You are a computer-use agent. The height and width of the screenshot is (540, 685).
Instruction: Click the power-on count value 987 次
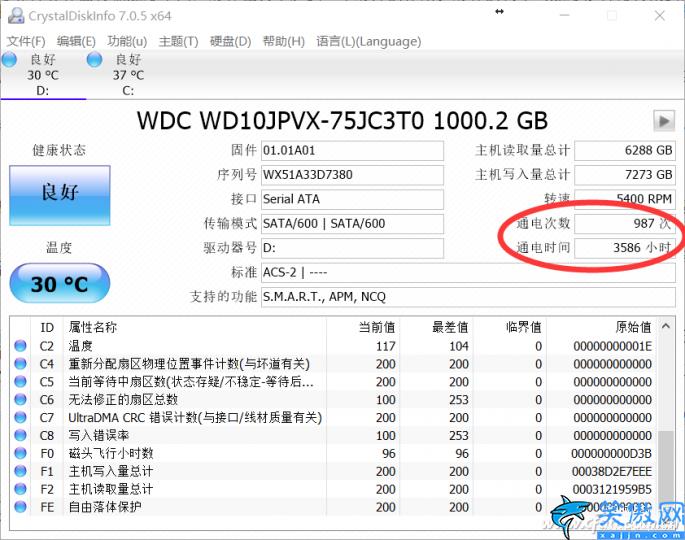coord(625,224)
